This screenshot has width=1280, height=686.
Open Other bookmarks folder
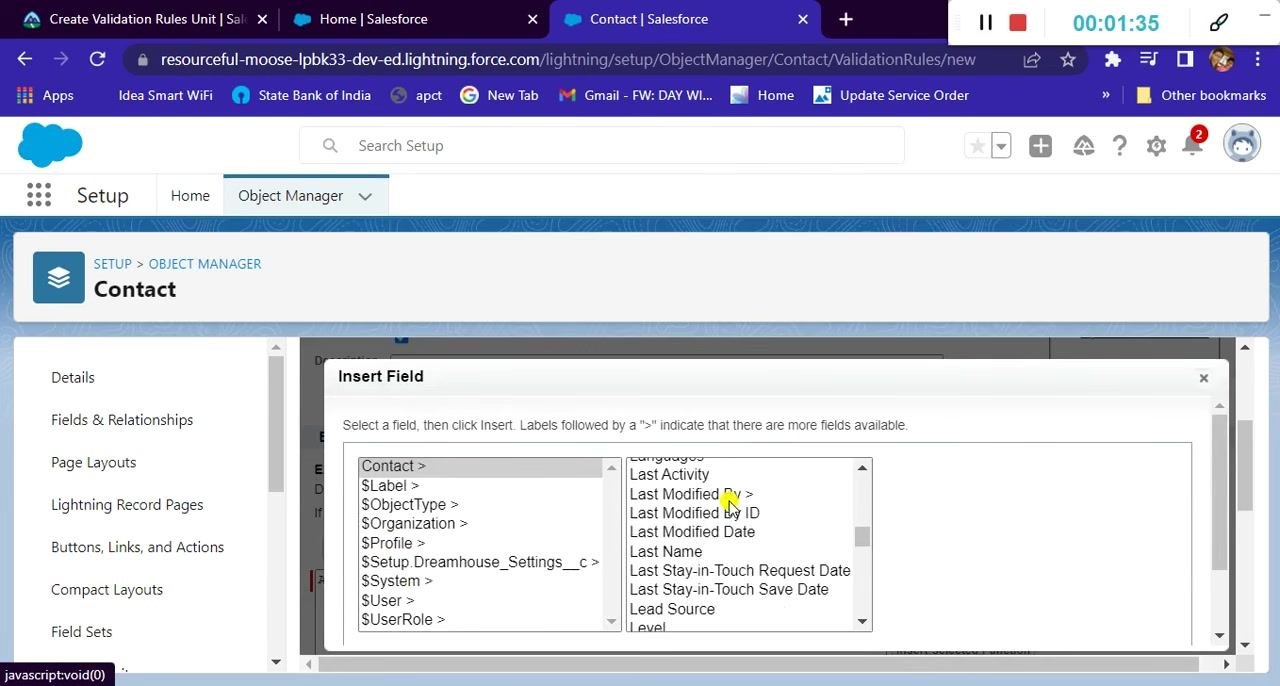click(1201, 95)
